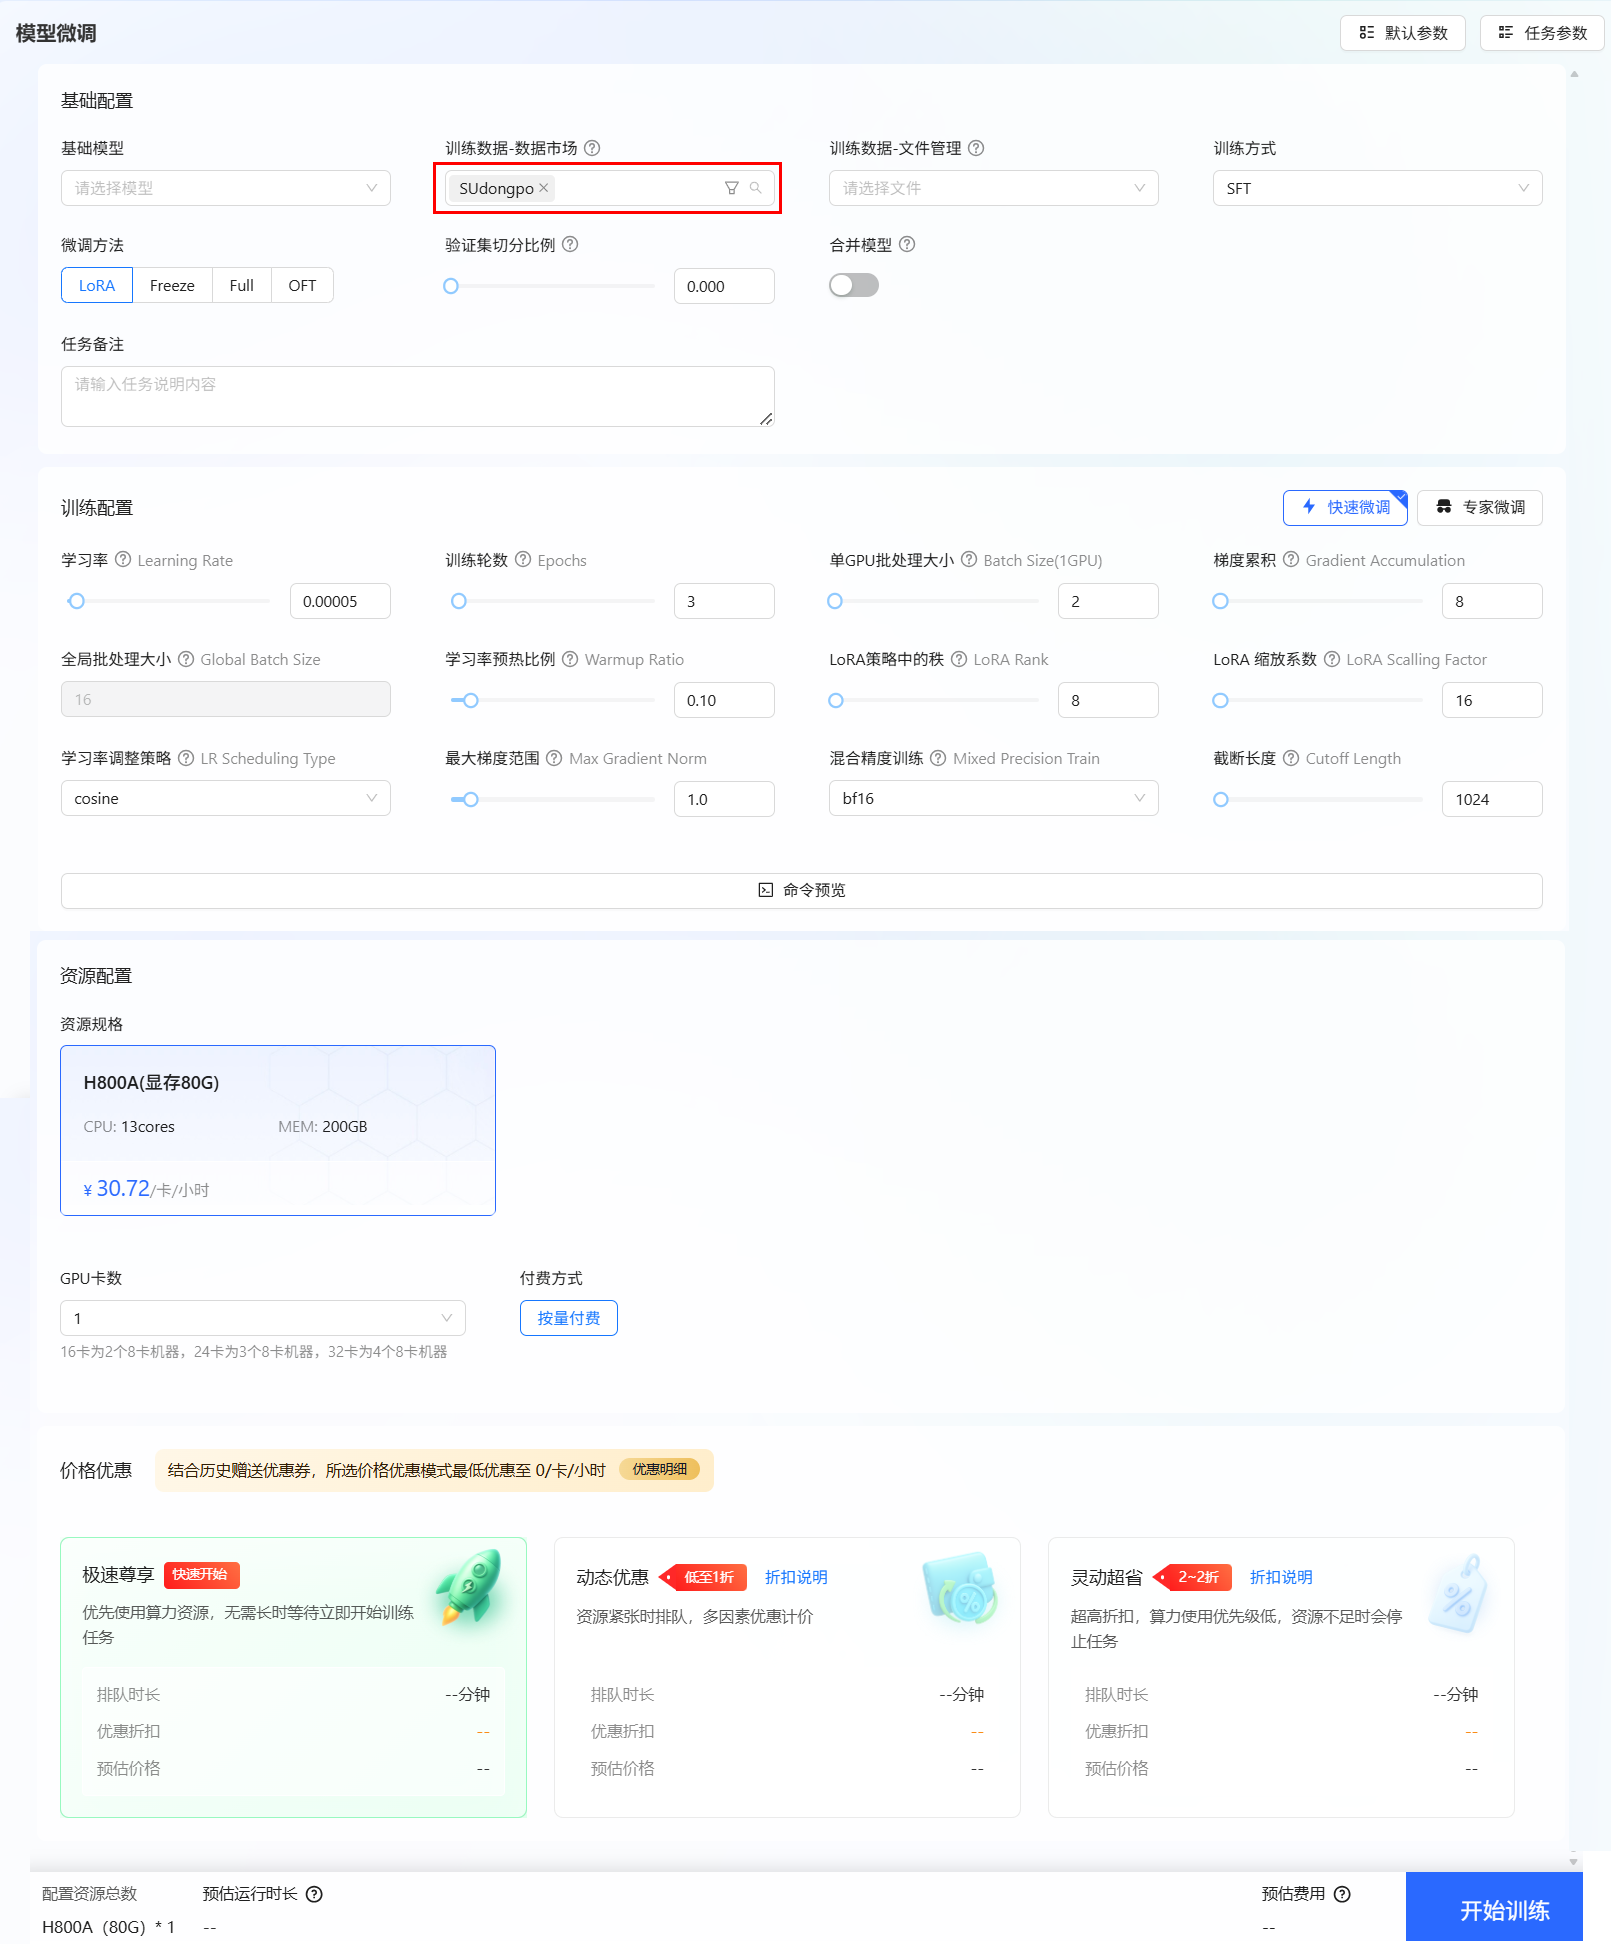Select the Freeze fine-tuning method
This screenshot has width=1611, height=1944.
[x=172, y=286]
